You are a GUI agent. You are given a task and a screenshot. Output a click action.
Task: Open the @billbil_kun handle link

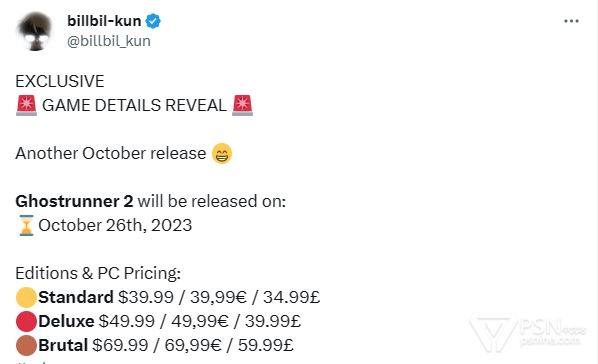click(x=109, y=41)
